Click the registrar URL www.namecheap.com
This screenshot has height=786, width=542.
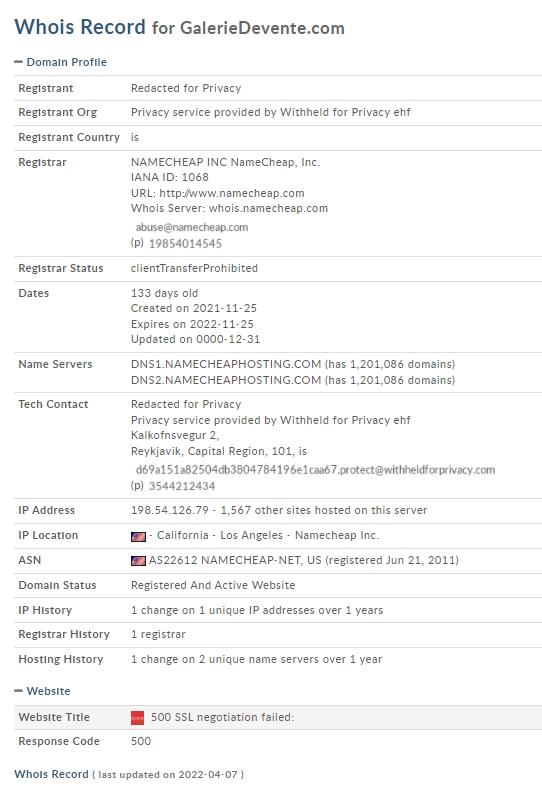232,193
